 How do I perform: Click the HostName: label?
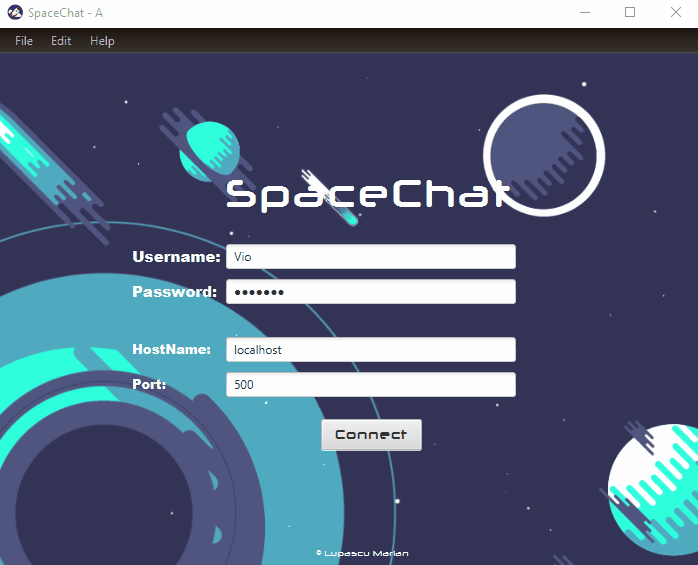click(171, 350)
